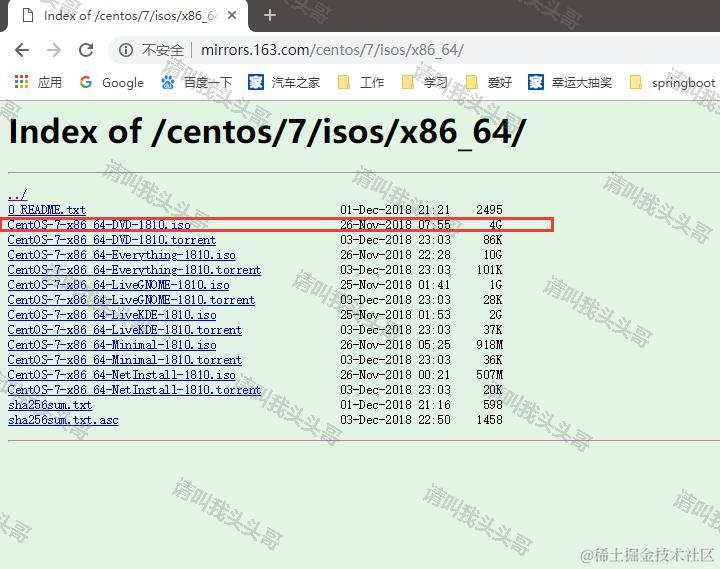Open a new tab with the plus button

(x=270, y=16)
